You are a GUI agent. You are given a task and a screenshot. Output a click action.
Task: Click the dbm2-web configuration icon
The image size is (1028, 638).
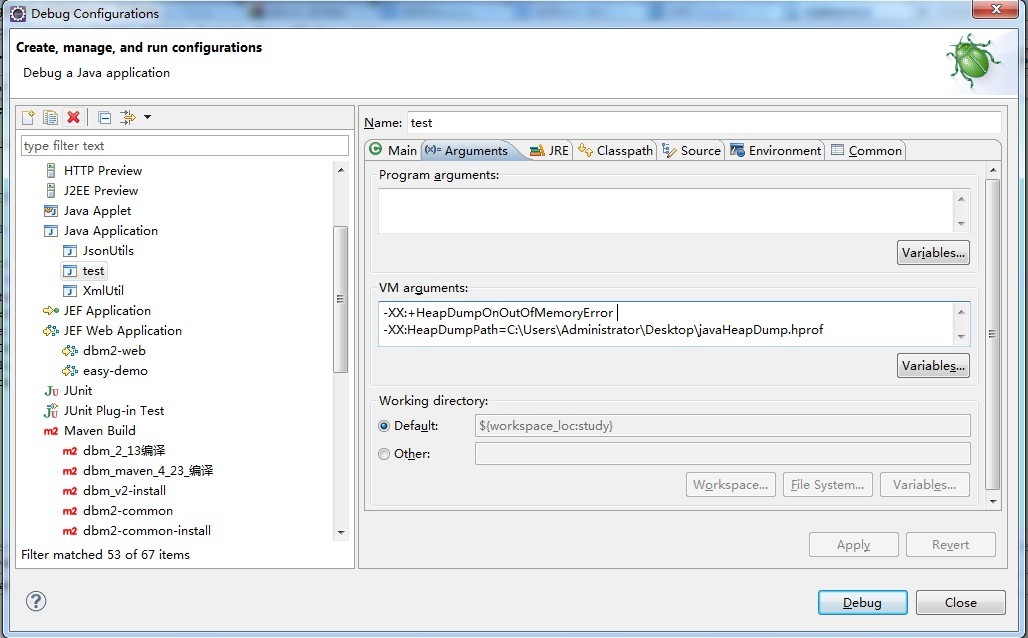coord(69,351)
